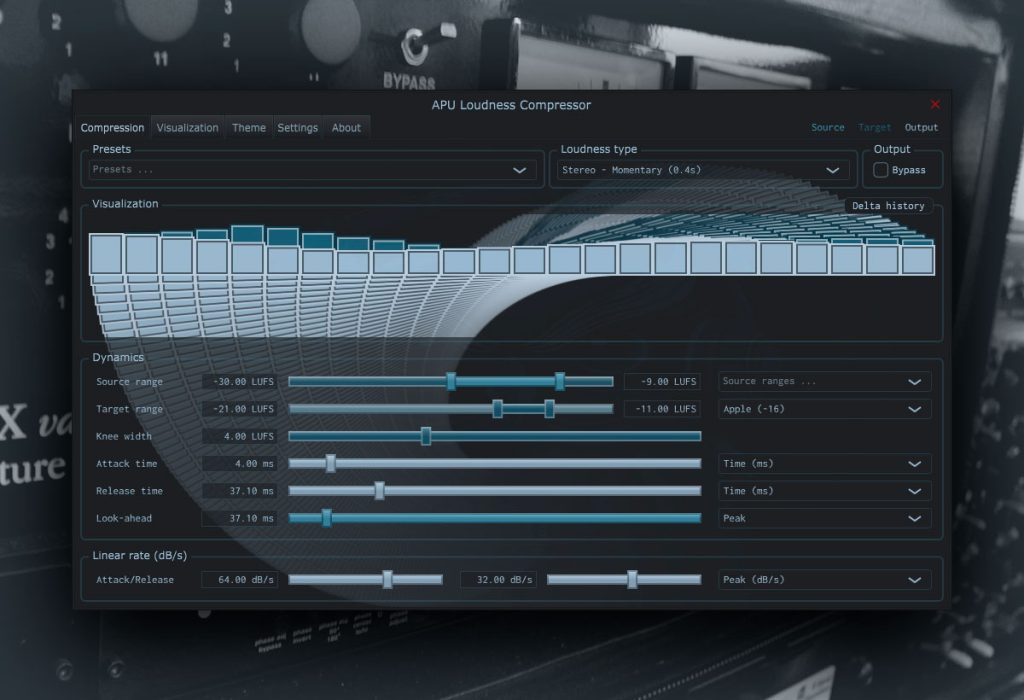Toggle the Output legend label

coord(921,127)
